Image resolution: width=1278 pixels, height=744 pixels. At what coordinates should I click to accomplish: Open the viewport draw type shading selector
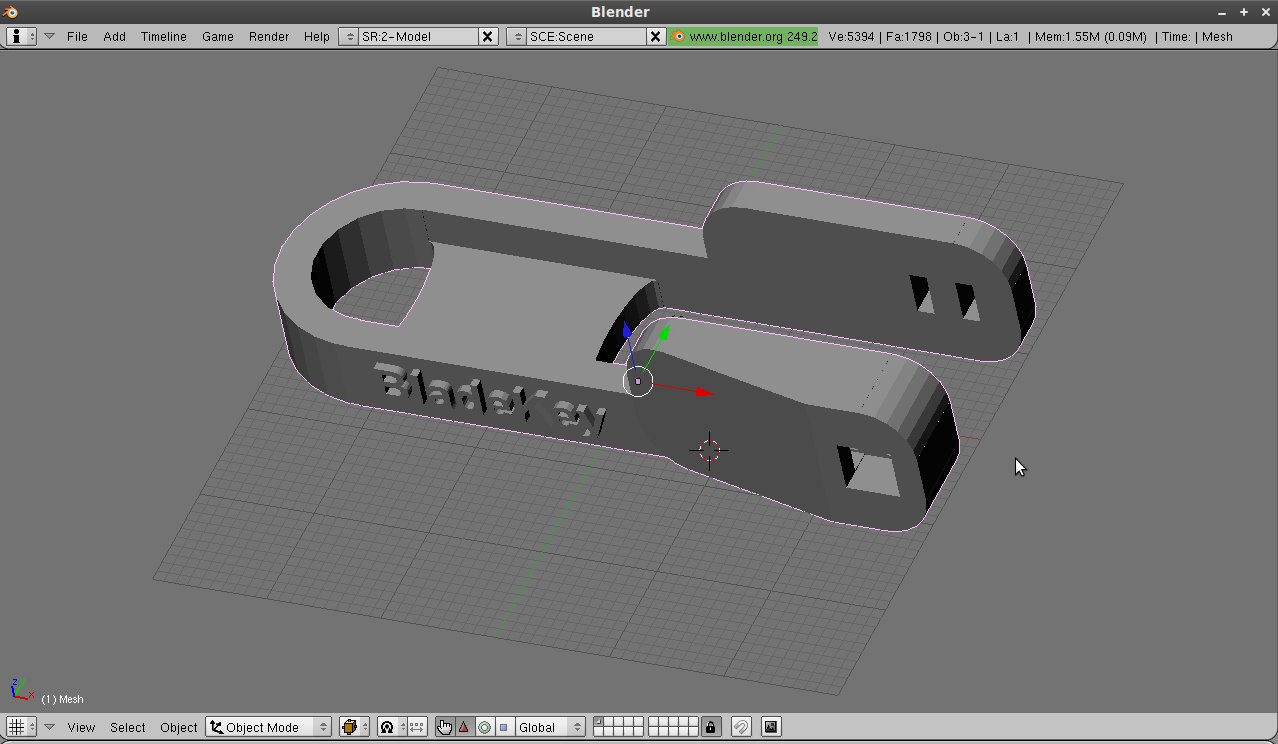[x=354, y=727]
